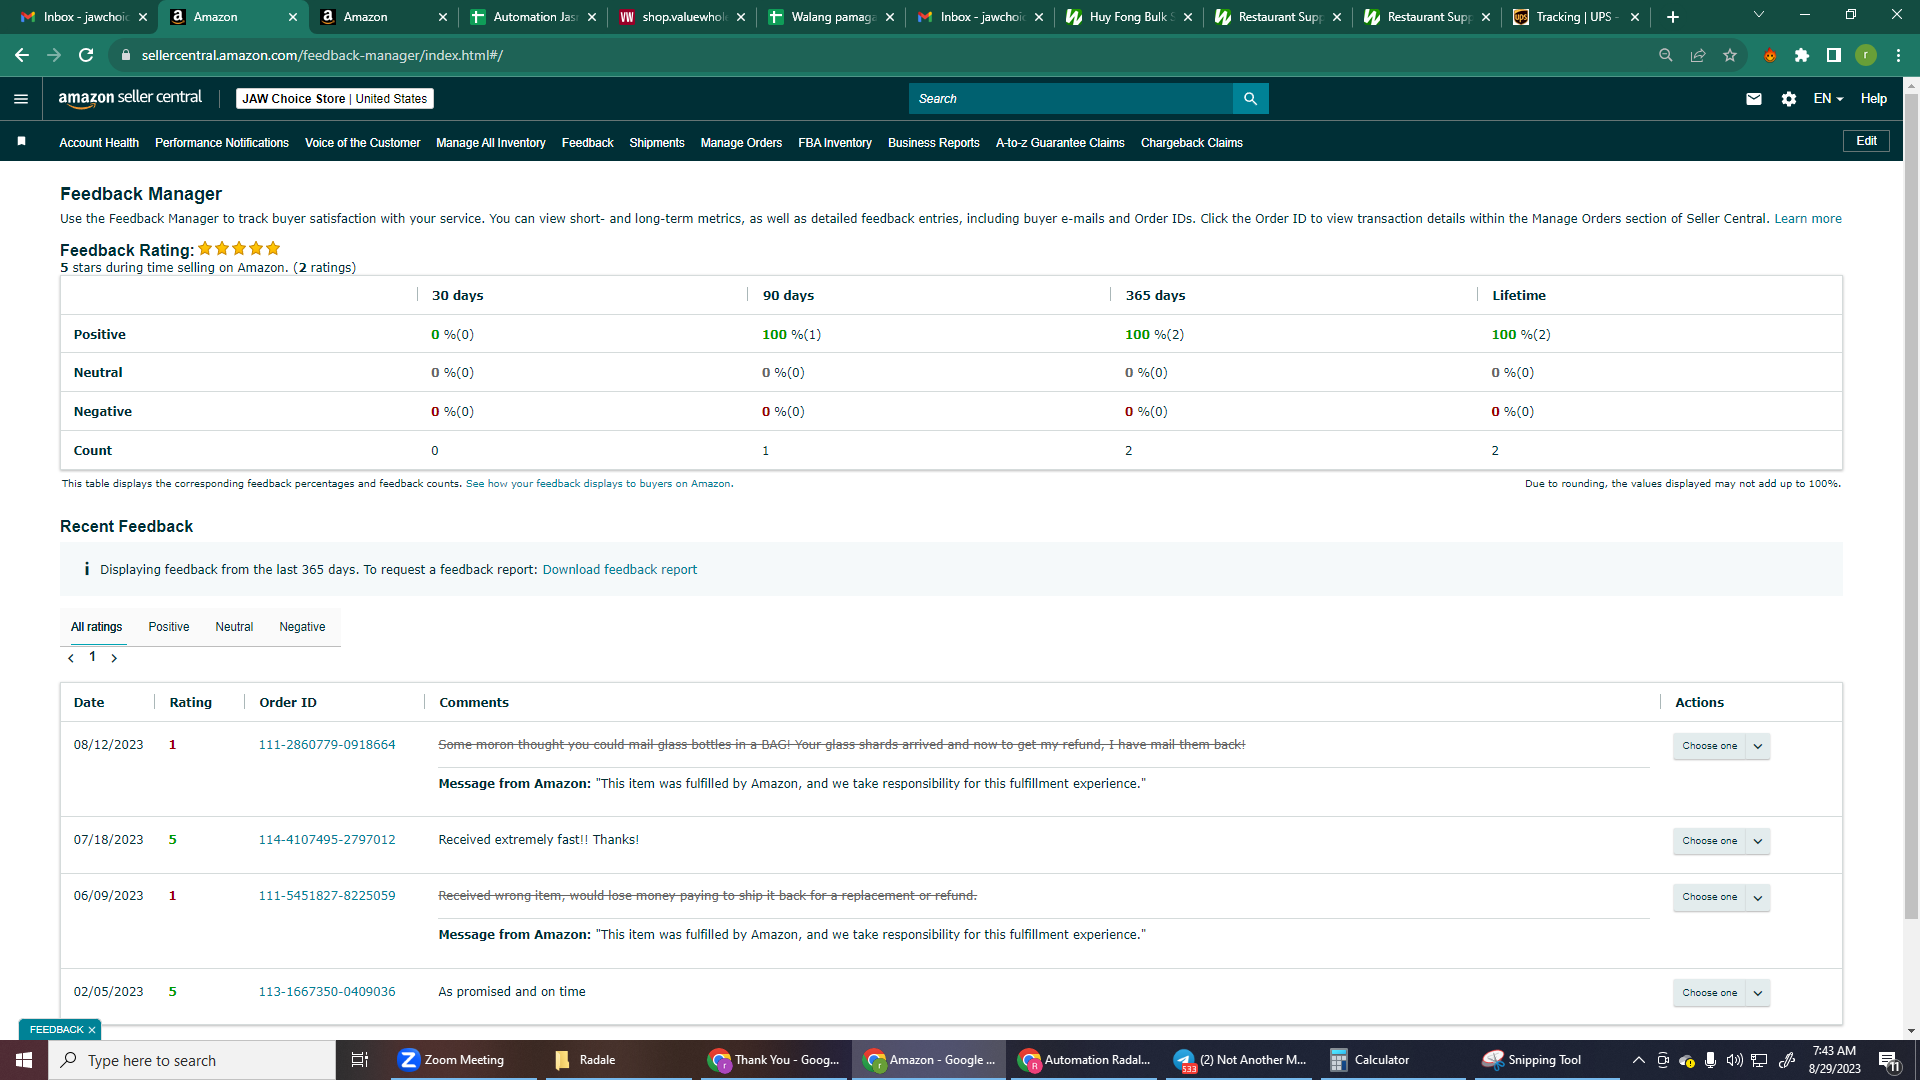Click the Seller Central search field
This screenshot has height=1080, width=1920.
click(1070, 98)
